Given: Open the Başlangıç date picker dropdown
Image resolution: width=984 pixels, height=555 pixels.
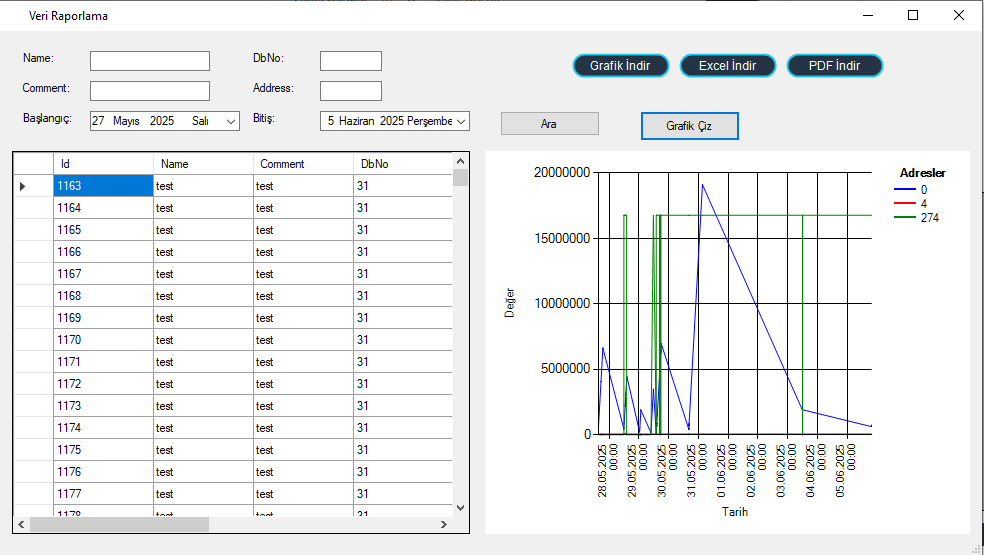Looking at the screenshot, I should point(231,121).
